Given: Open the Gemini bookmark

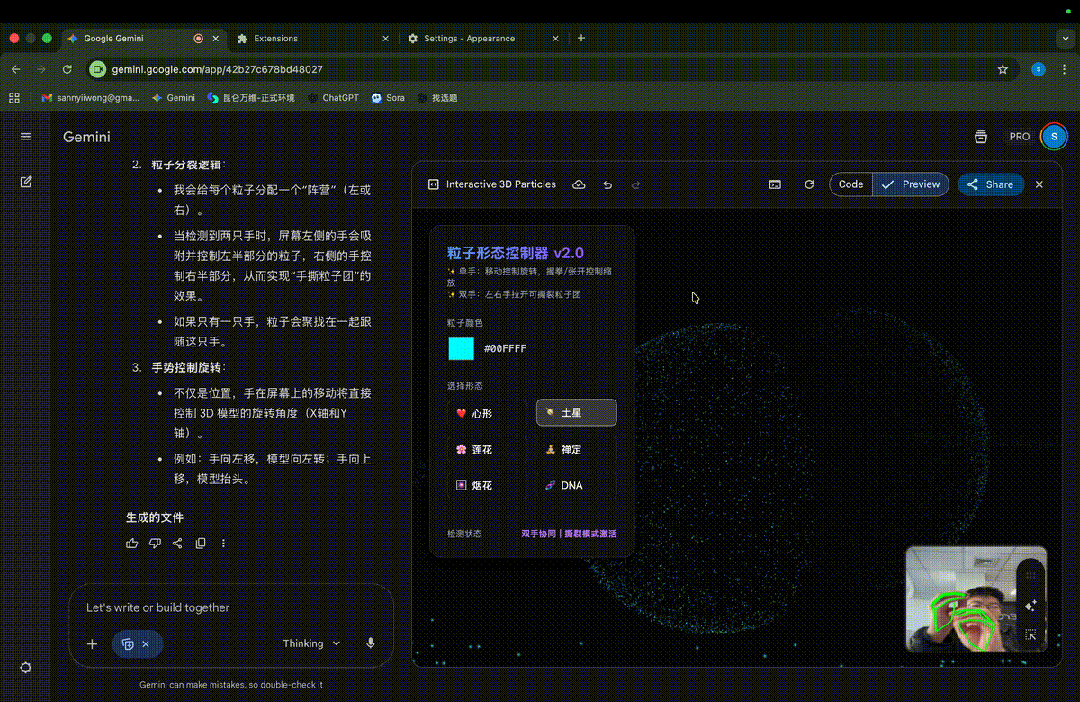Looking at the screenshot, I should pos(173,98).
